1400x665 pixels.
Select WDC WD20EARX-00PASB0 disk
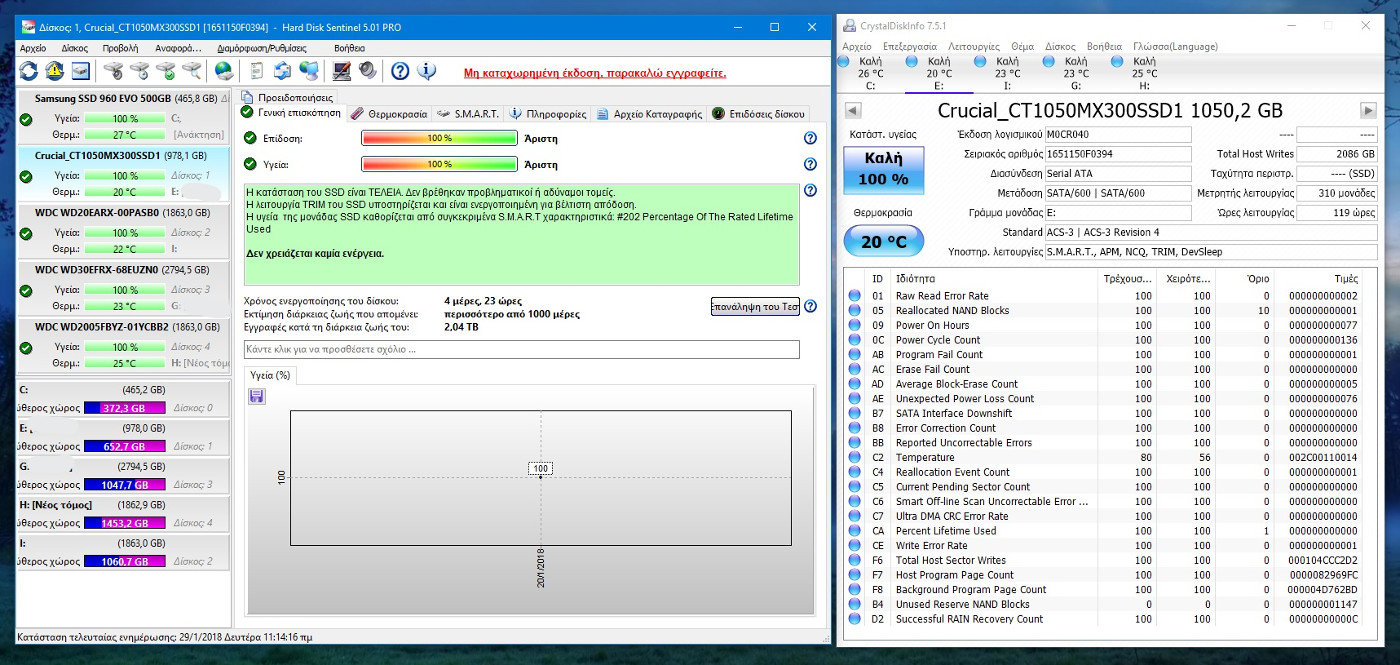[124, 230]
